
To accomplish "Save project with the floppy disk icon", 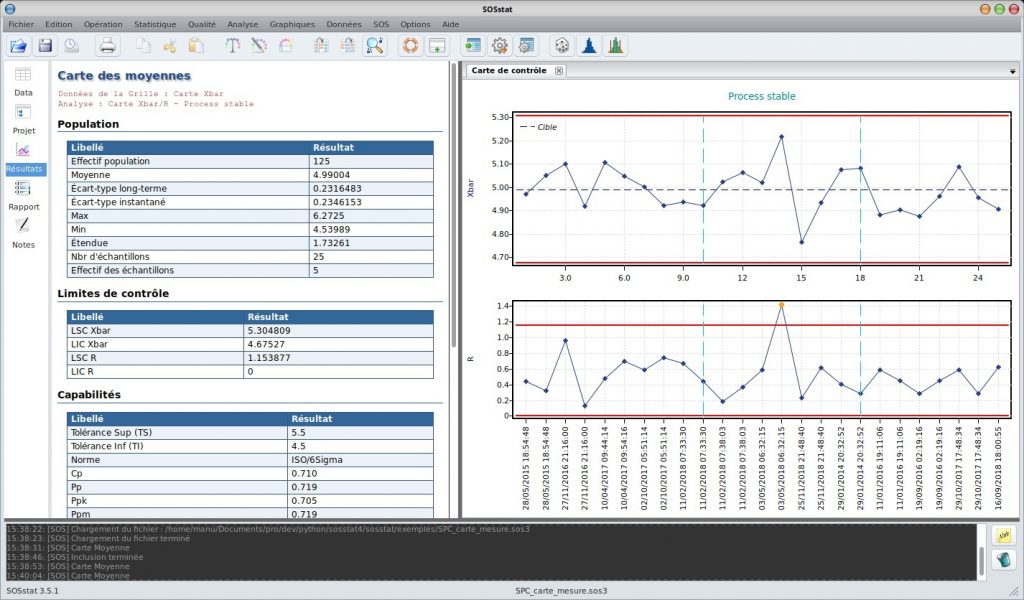I will tap(45, 45).
